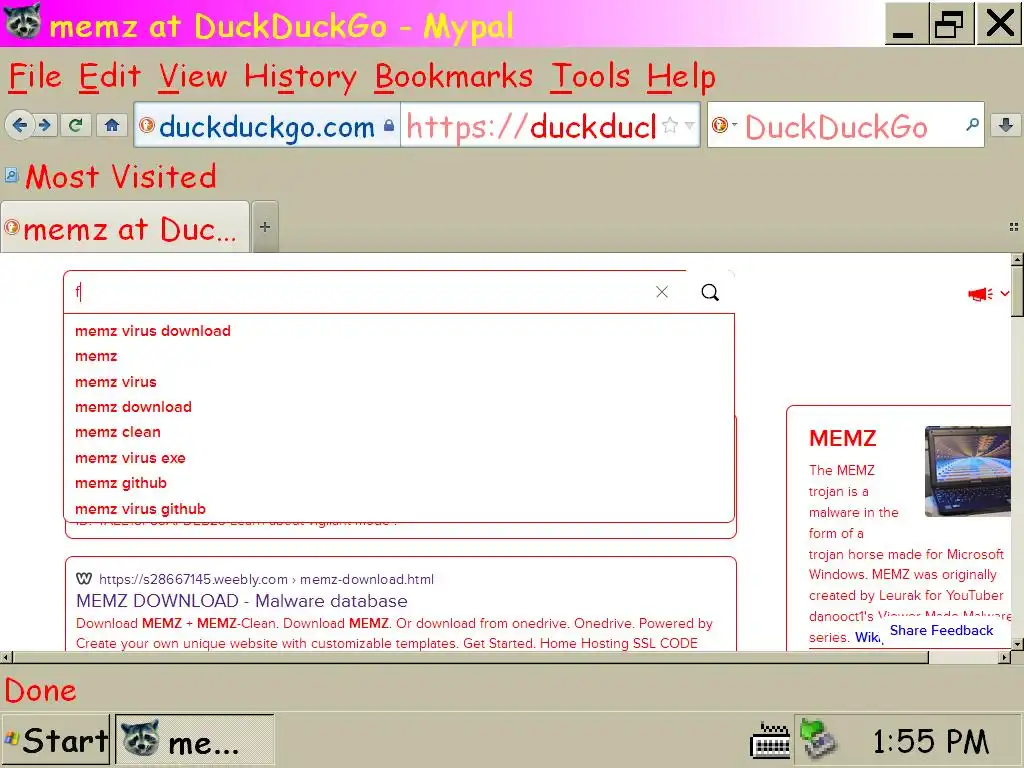Reload the page with the refresh icon

(x=76, y=125)
